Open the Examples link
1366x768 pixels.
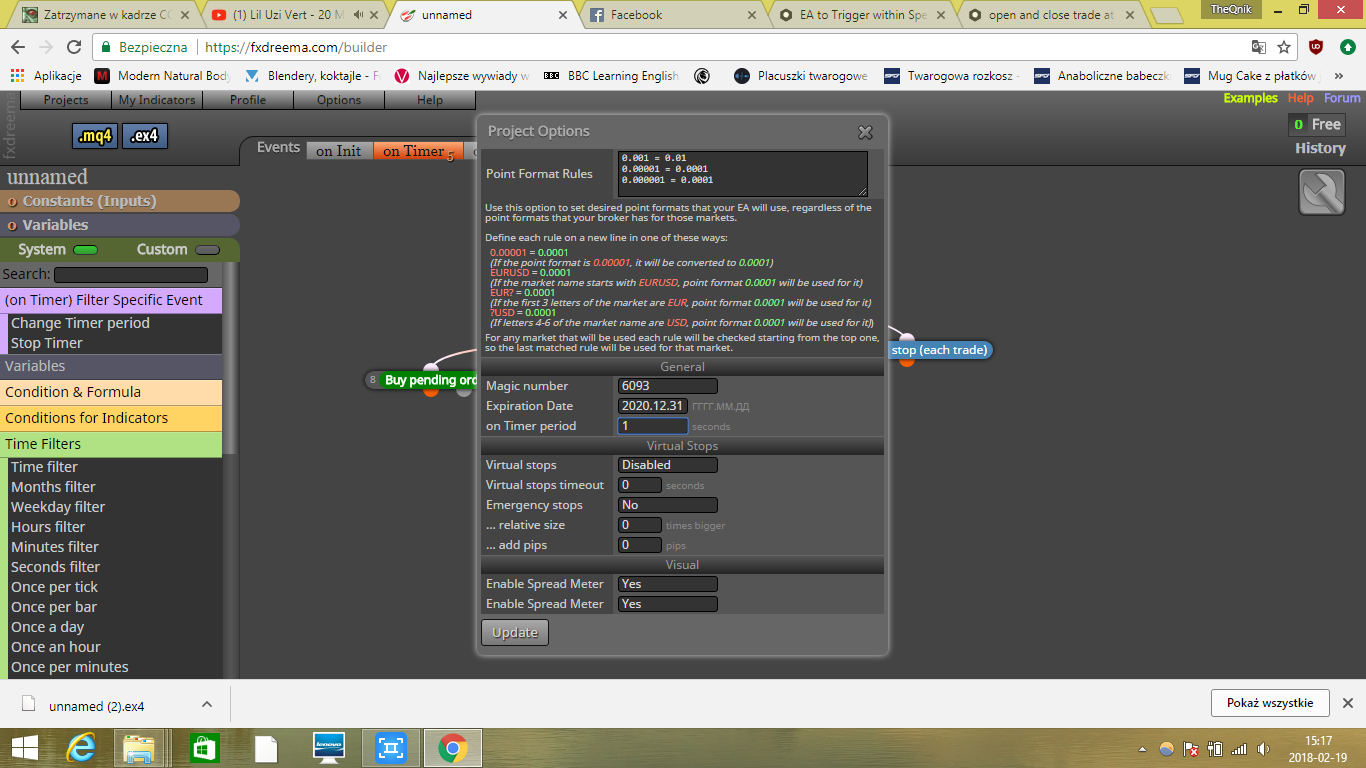tap(1250, 98)
